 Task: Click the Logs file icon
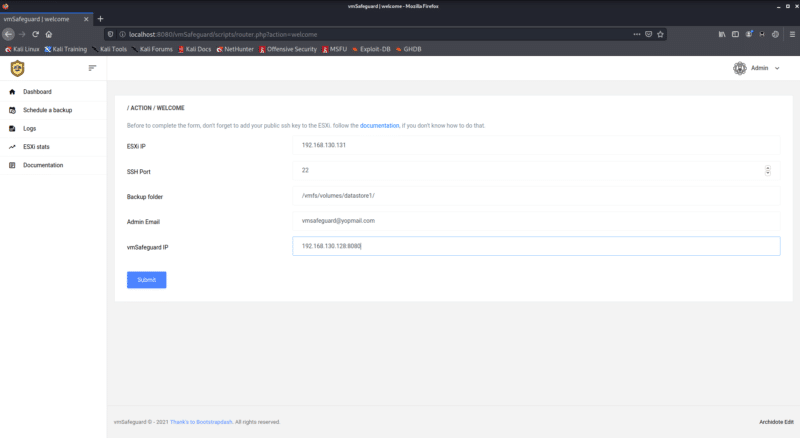point(12,129)
